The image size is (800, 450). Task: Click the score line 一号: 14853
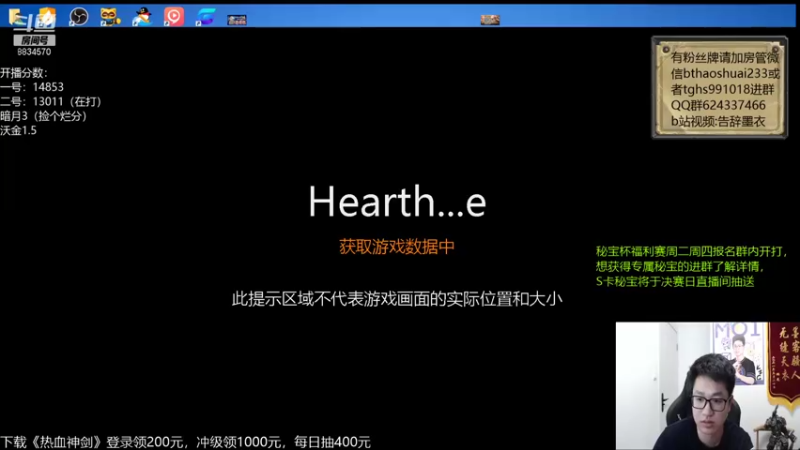32,87
